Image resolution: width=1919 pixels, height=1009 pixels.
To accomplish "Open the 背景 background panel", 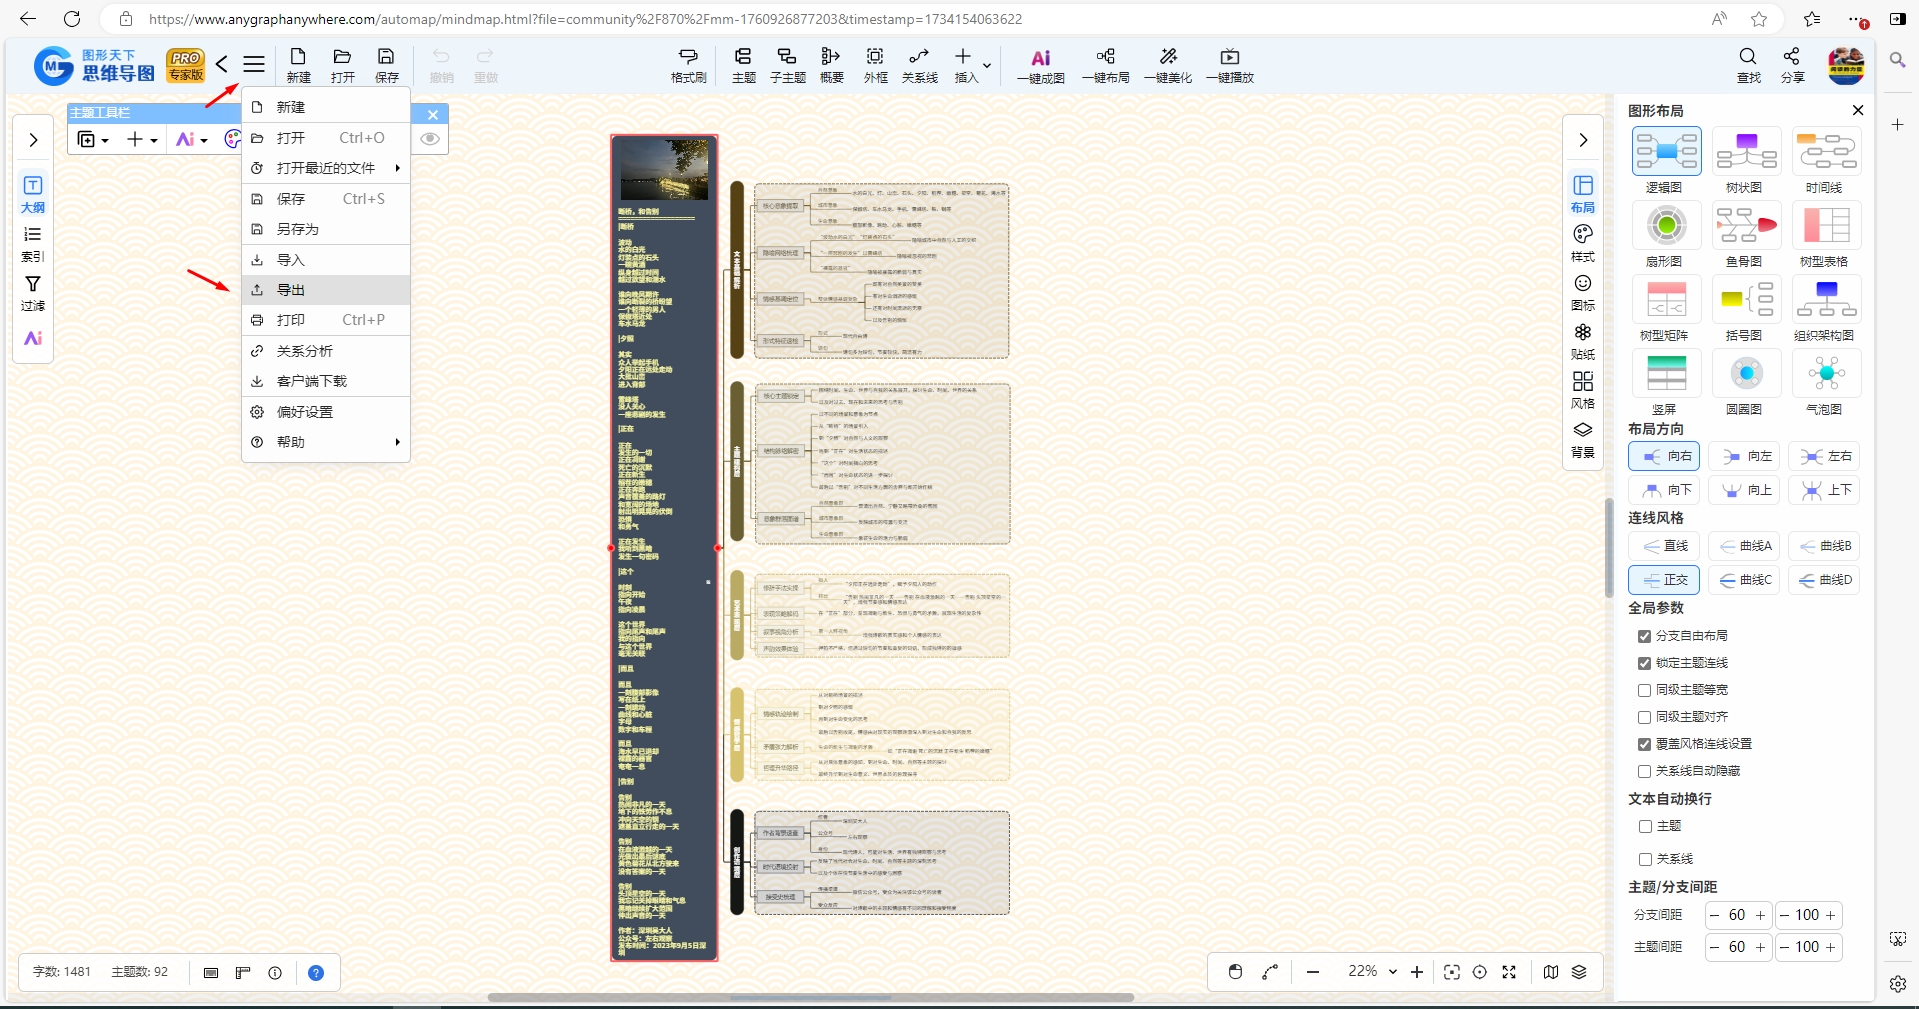I will click(1583, 439).
